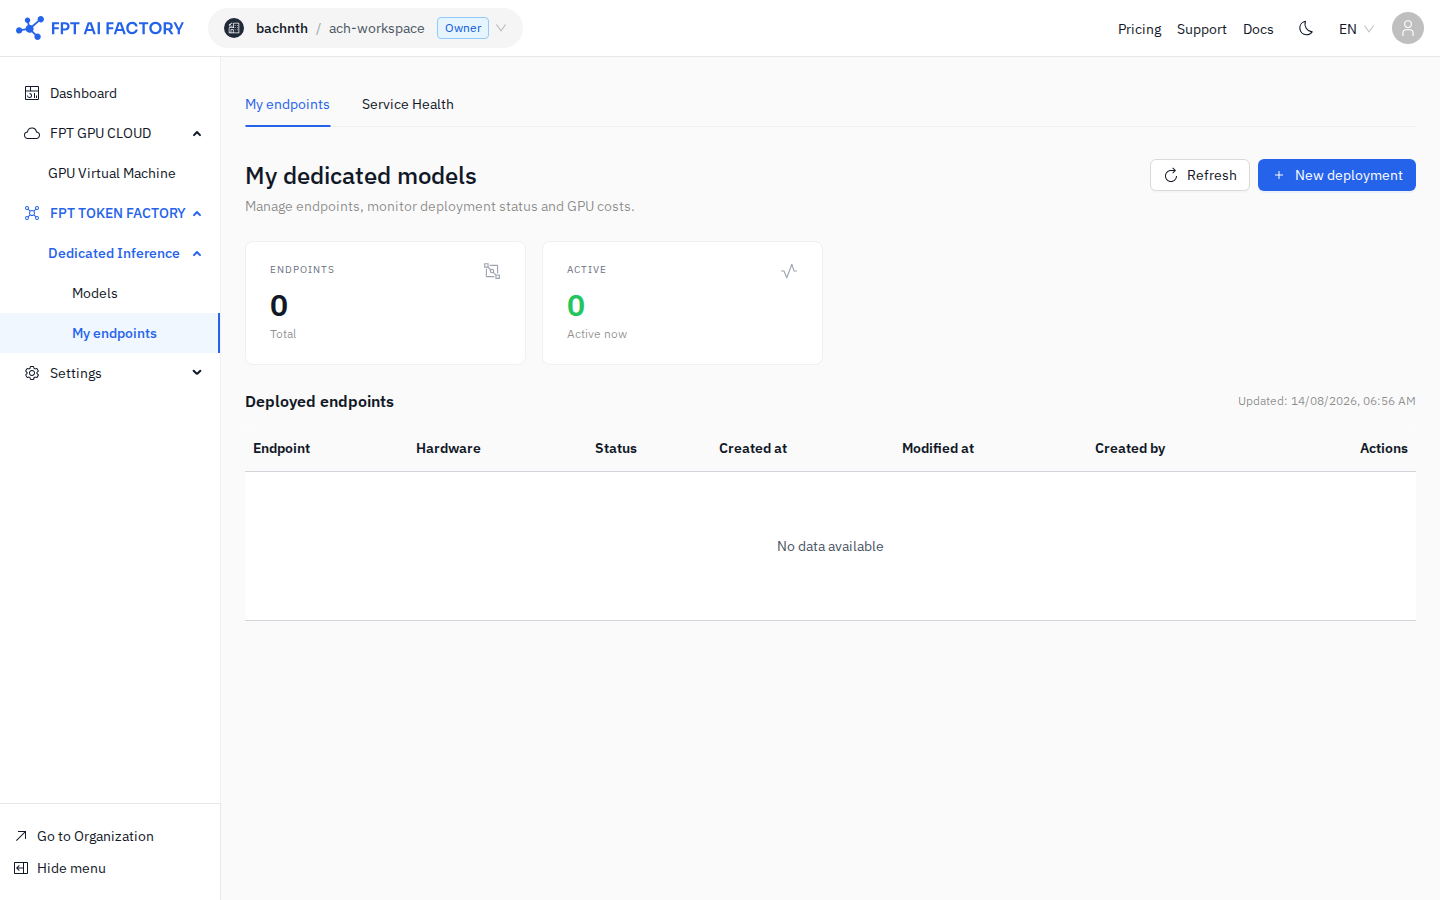
Task: Click the FPT AI Factory logo
Action: click(x=100, y=28)
